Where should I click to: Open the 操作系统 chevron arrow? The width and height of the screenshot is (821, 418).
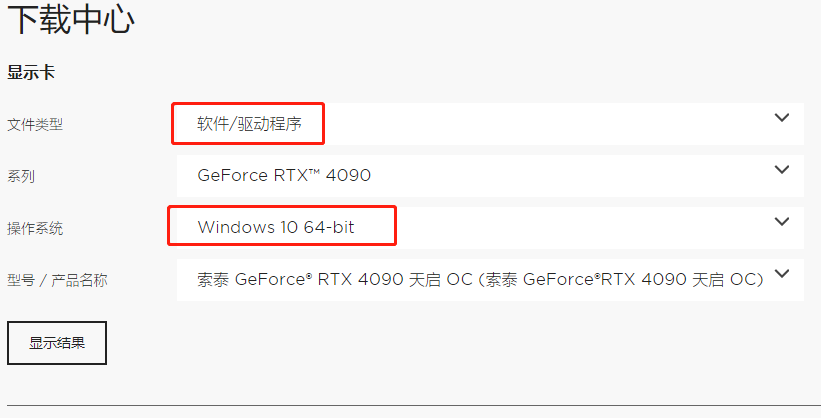coord(782,221)
